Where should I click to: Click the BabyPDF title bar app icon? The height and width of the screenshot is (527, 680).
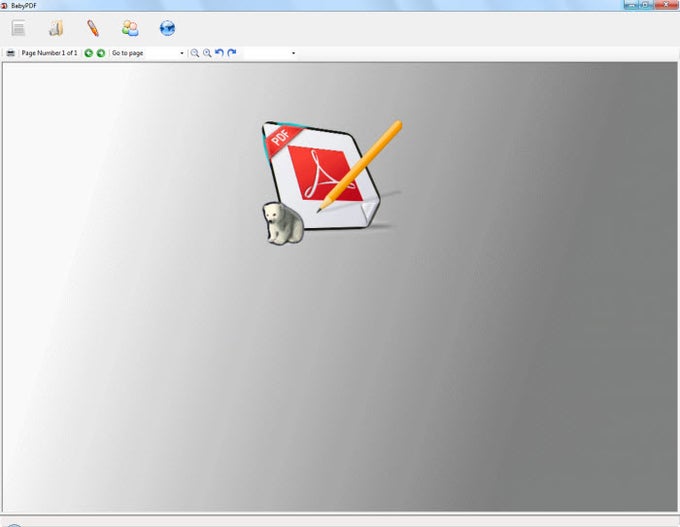(4, 6)
